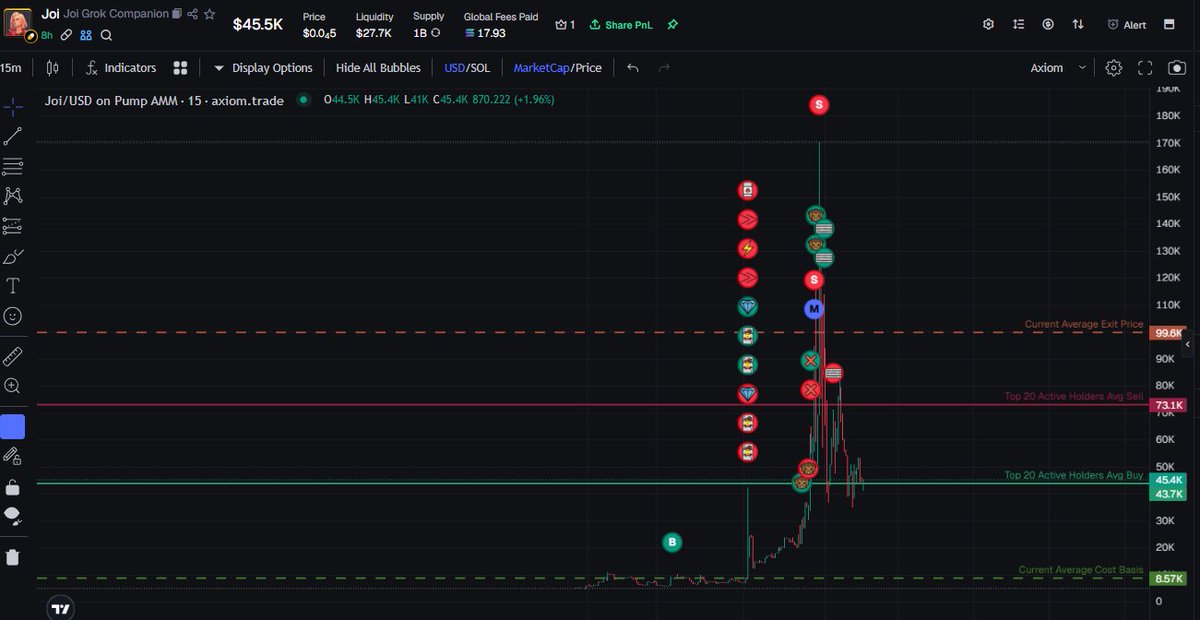Hide All Bubbles on the chart

click(378, 68)
